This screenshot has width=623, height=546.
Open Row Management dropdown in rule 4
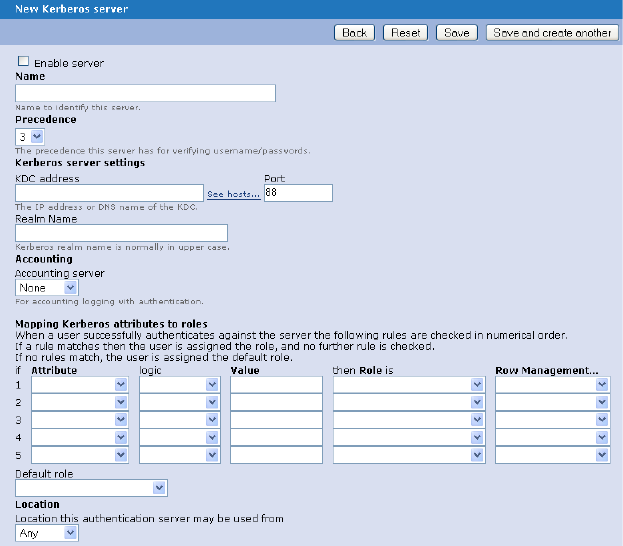pyautogui.click(x=553, y=438)
